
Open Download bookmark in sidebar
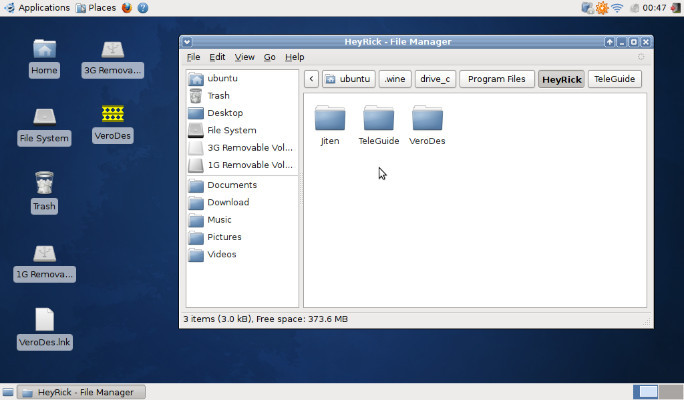(242, 202)
